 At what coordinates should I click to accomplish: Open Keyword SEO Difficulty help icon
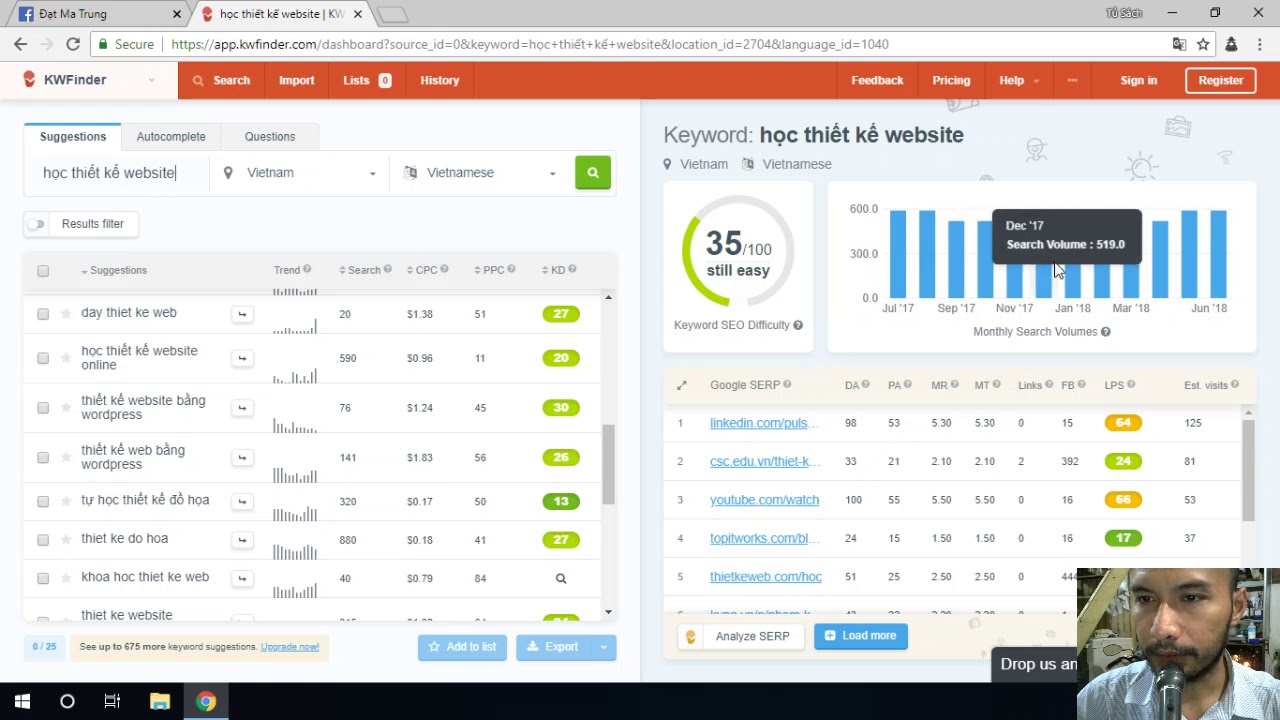click(x=798, y=325)
